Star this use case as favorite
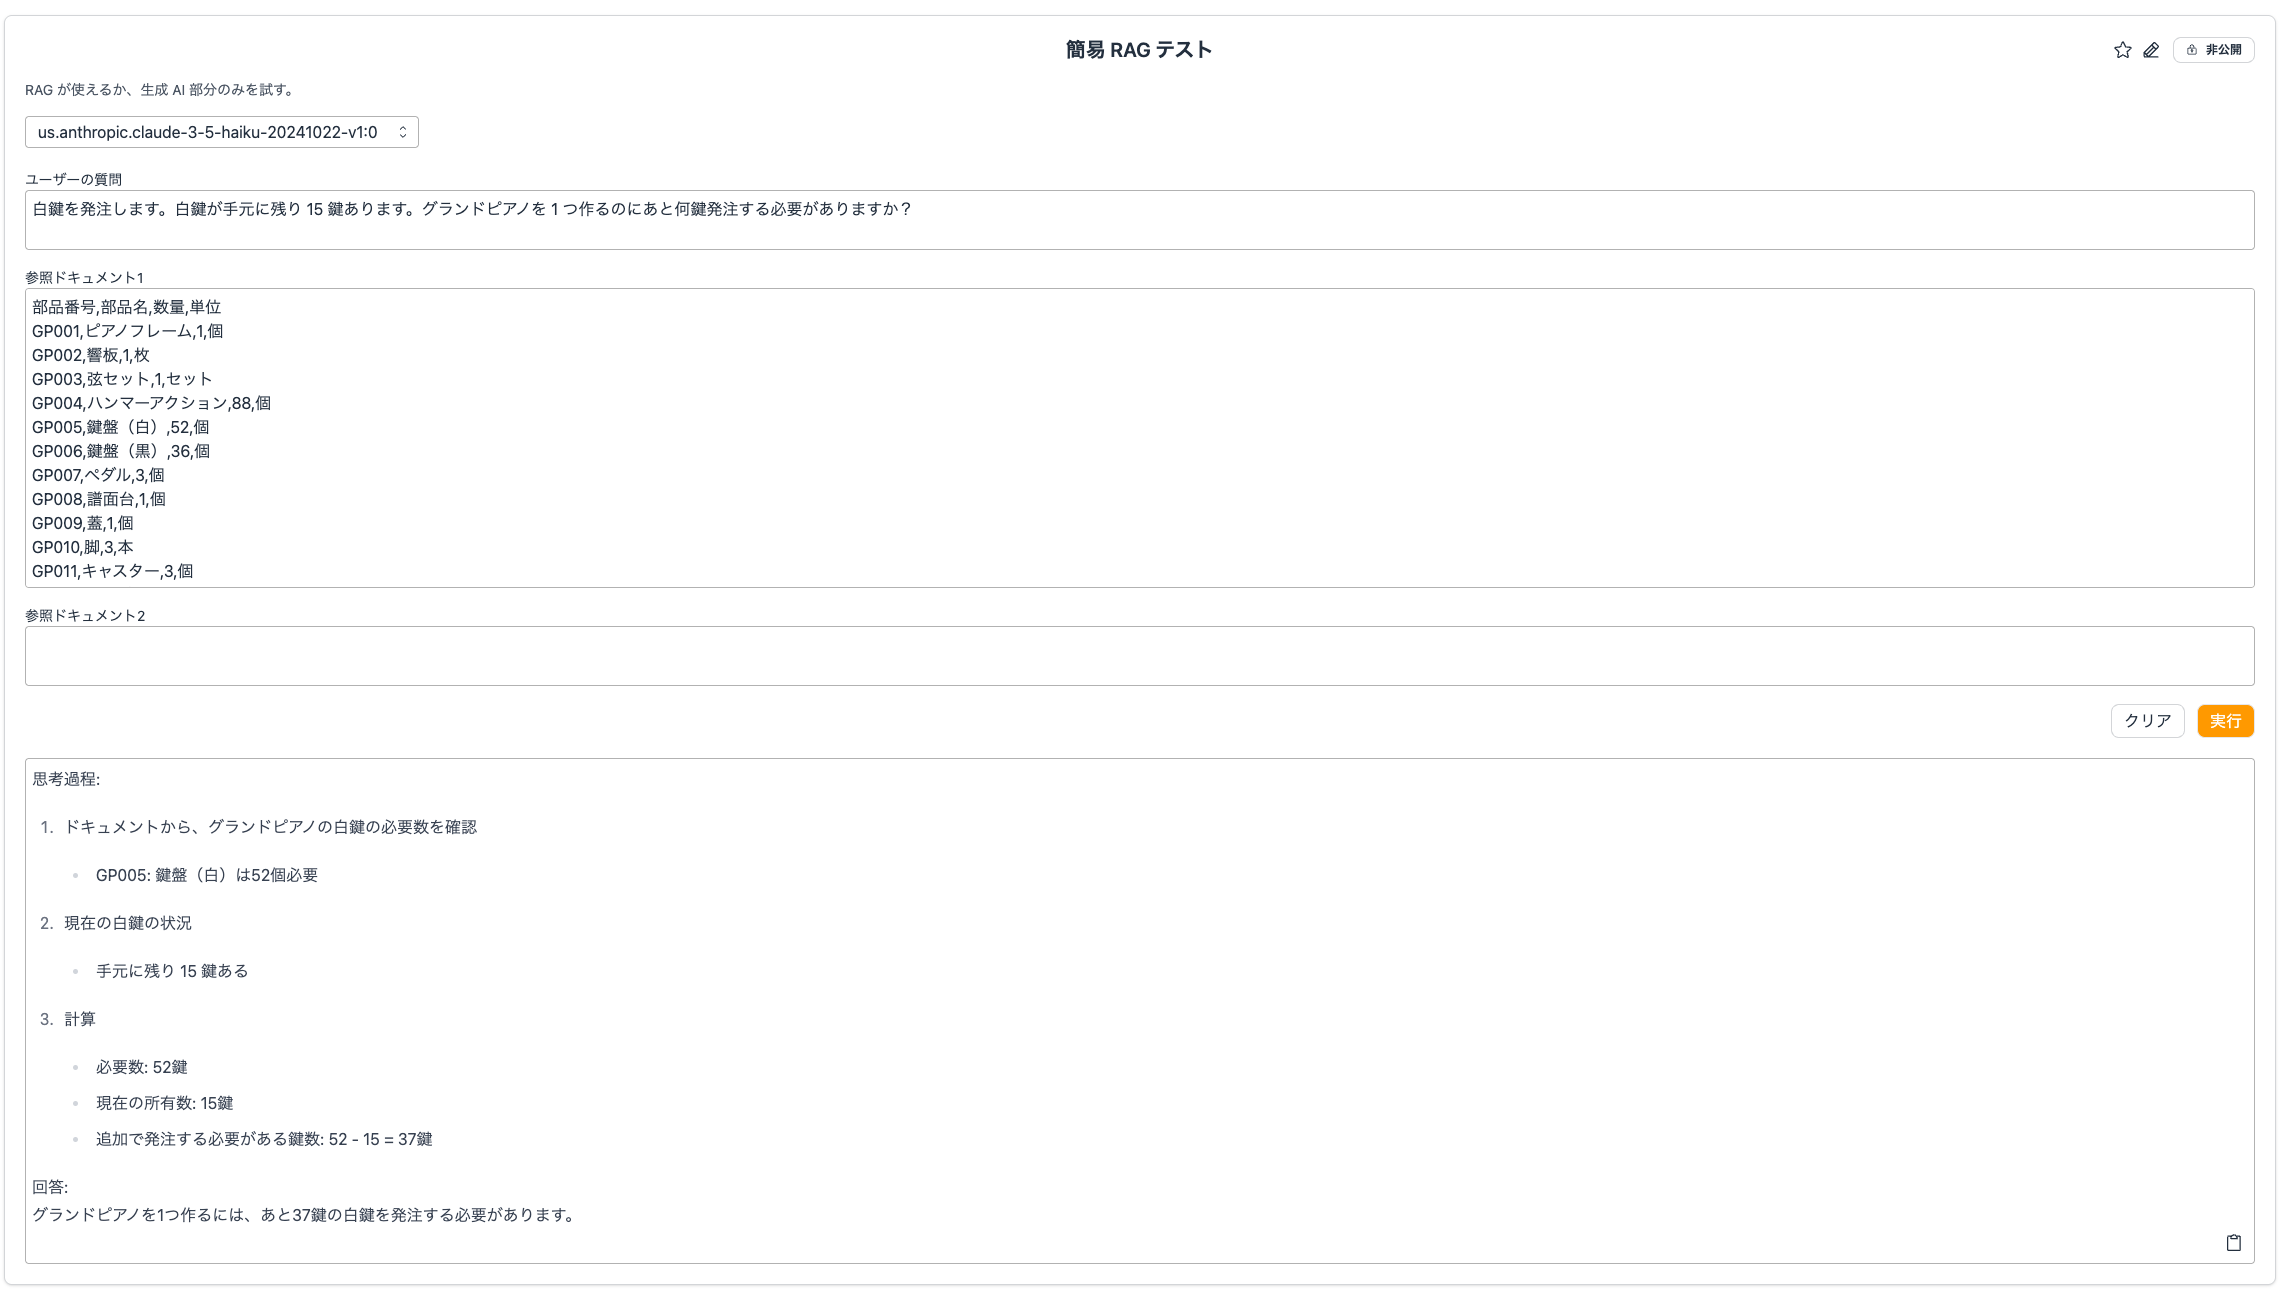 point(2122,50)
